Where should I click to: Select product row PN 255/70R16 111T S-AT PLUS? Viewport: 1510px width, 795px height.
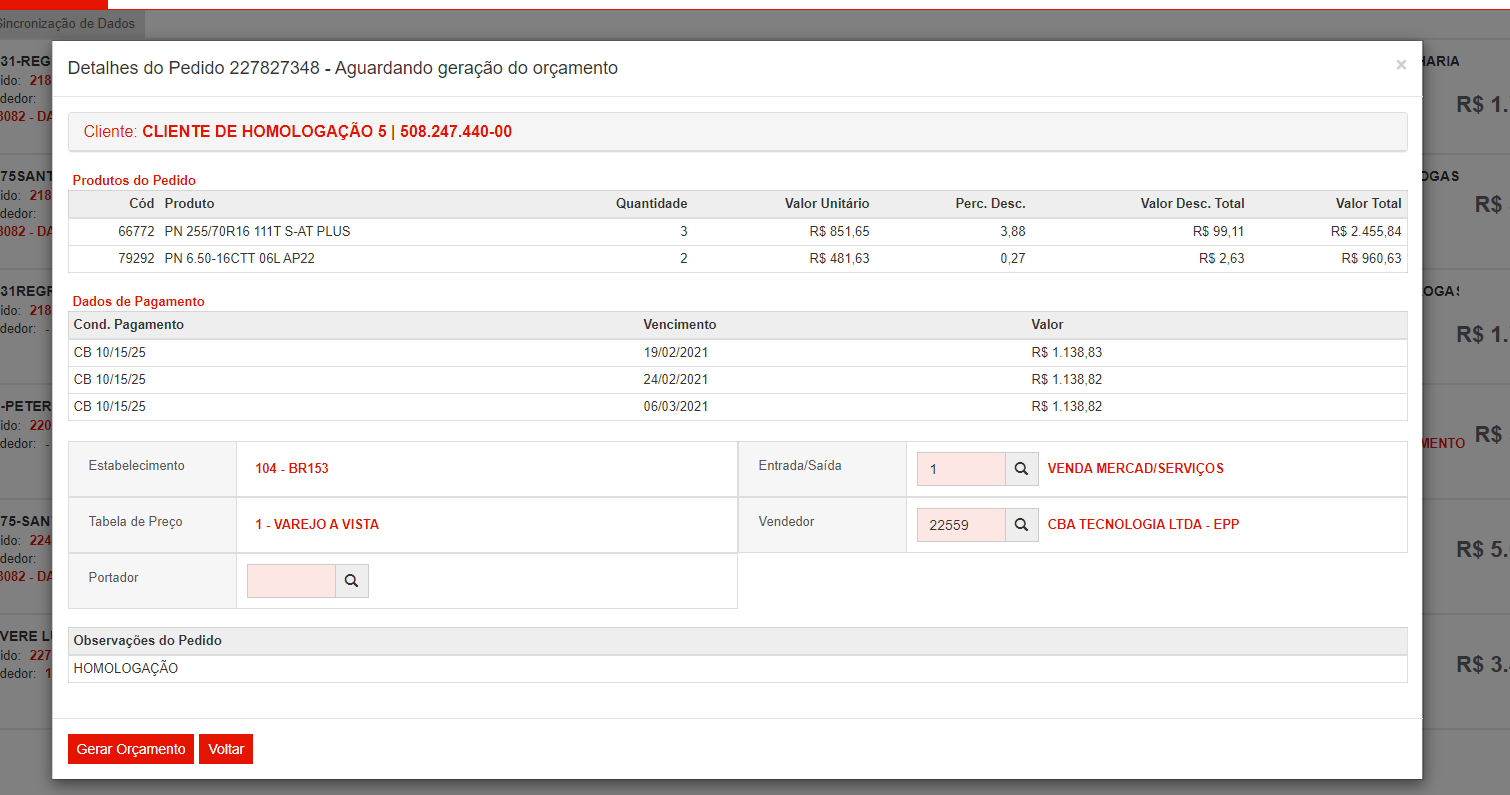(737, 231)
